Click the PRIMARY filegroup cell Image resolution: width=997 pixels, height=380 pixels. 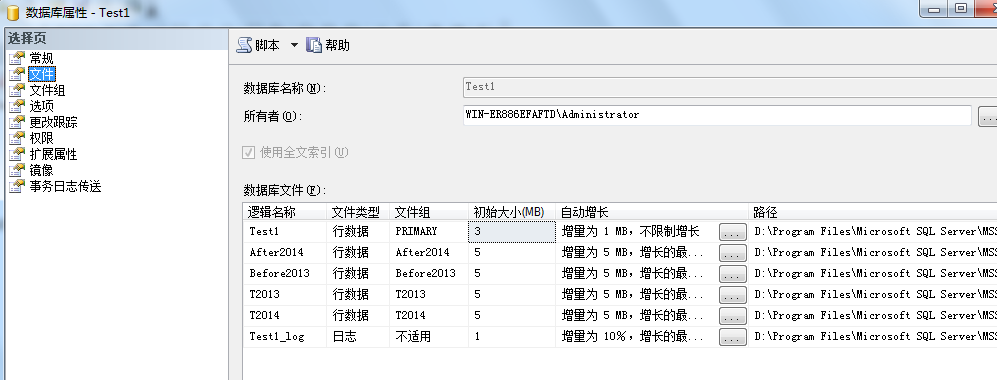click(429, 232)
